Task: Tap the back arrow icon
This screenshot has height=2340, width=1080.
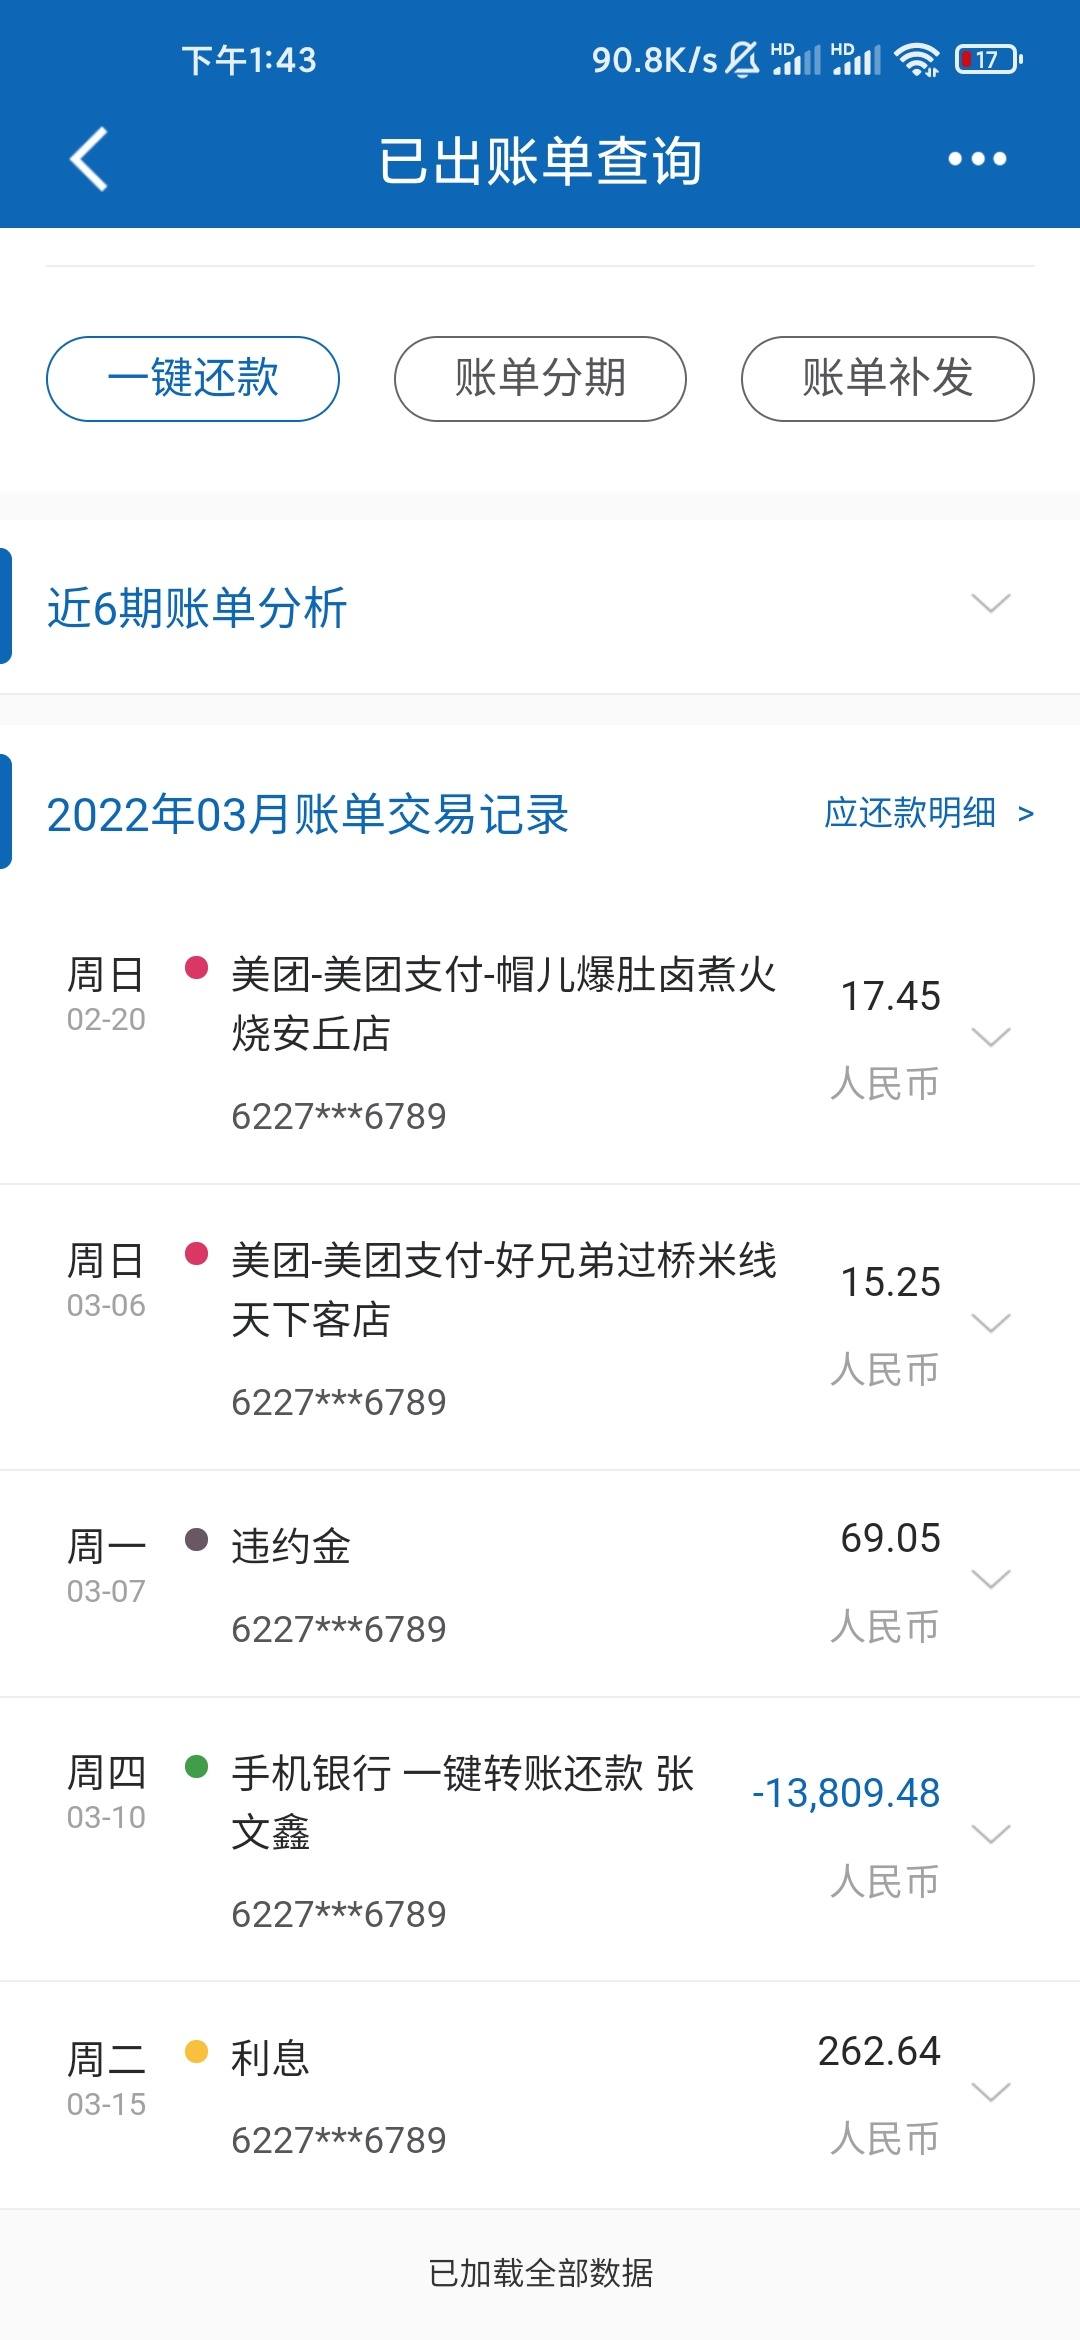Action: 88,159
